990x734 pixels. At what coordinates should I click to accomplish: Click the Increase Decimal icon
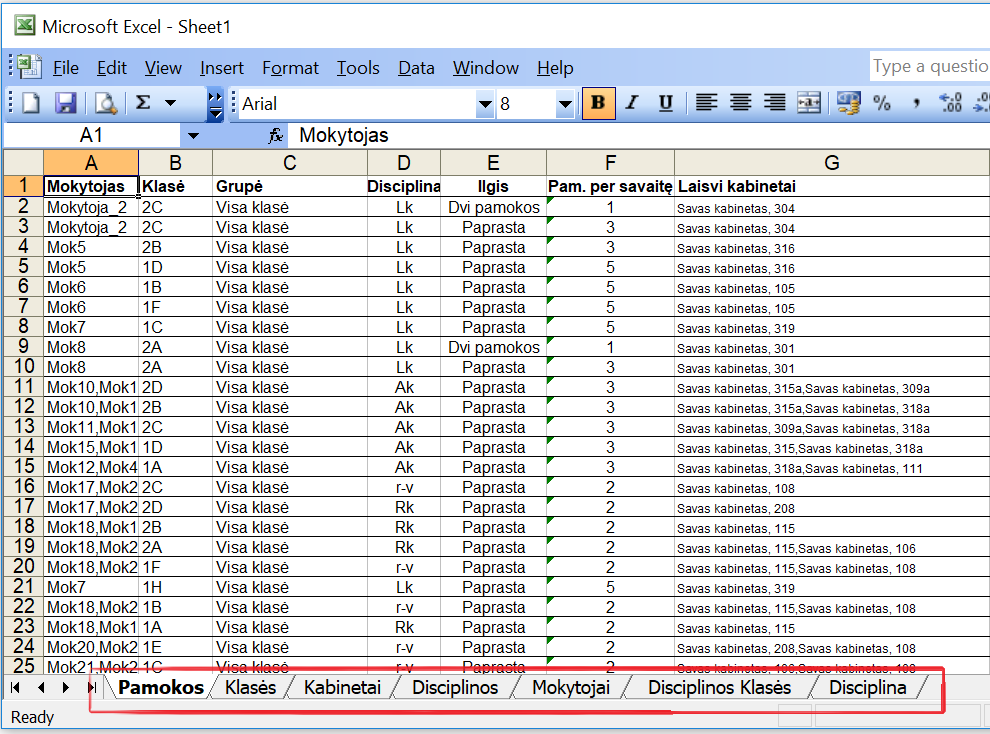click(950, 103)
